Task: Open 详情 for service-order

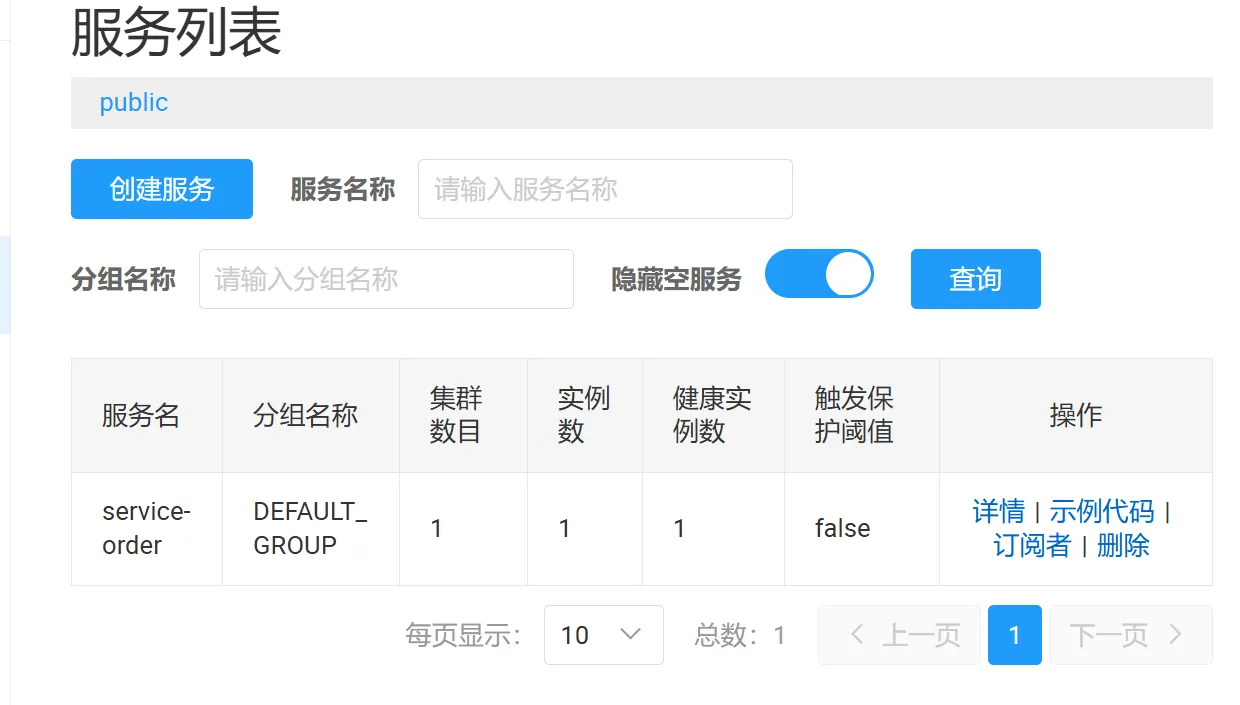Action: 998,512
